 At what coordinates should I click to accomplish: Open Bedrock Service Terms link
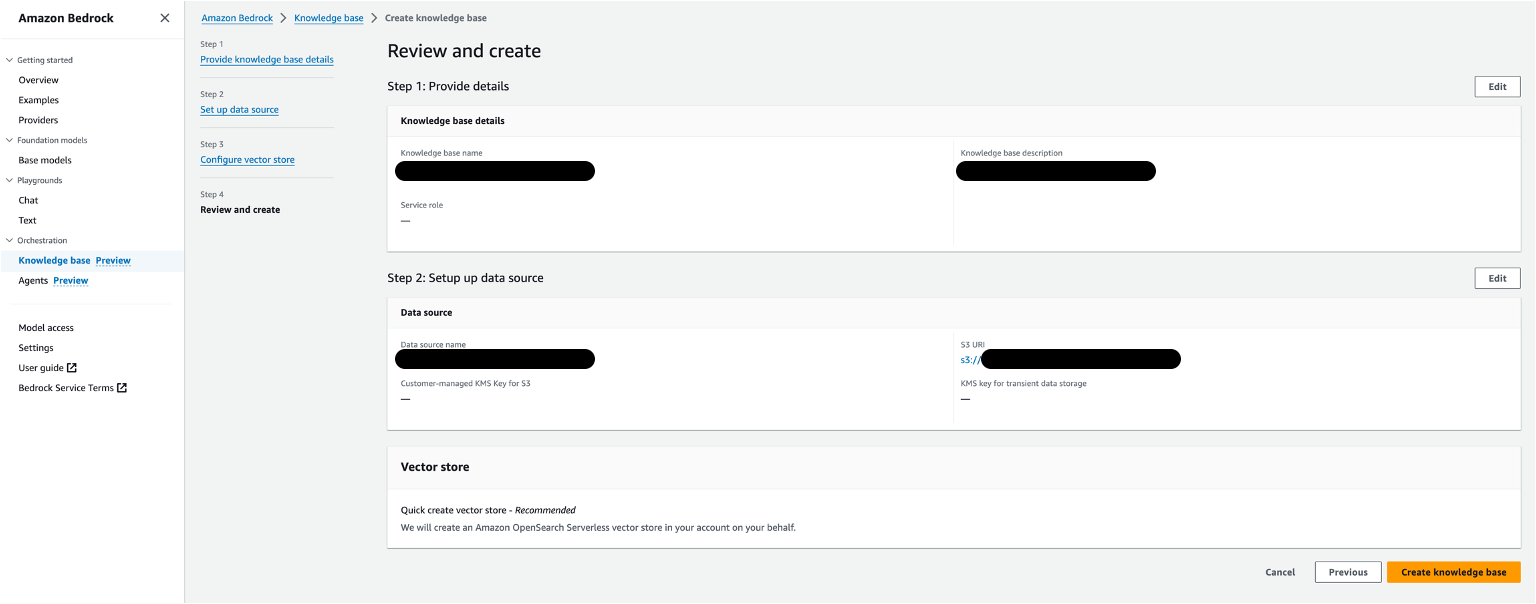(x=66, y=388)
